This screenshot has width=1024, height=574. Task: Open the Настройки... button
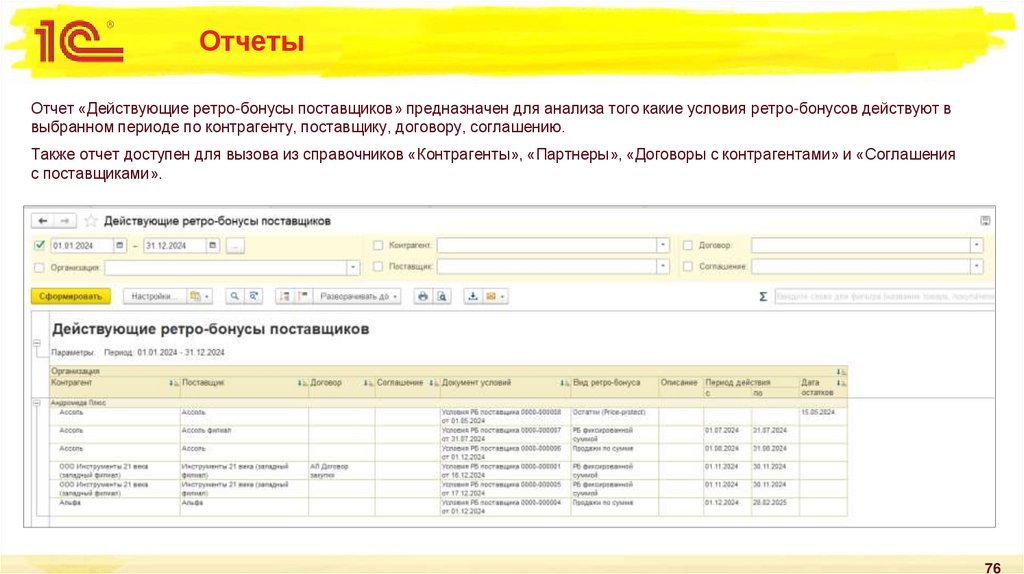pos(153,297)
